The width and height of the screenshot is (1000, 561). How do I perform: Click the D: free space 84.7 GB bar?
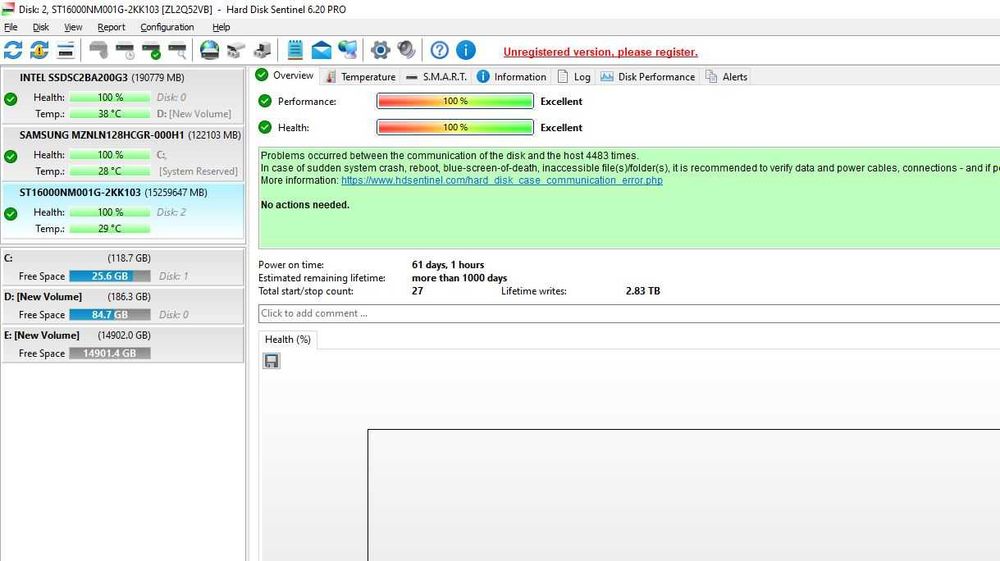110,314
